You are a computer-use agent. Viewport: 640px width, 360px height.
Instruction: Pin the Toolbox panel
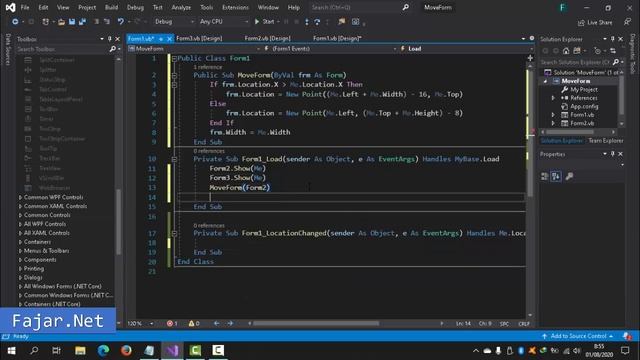pos(109,39)
